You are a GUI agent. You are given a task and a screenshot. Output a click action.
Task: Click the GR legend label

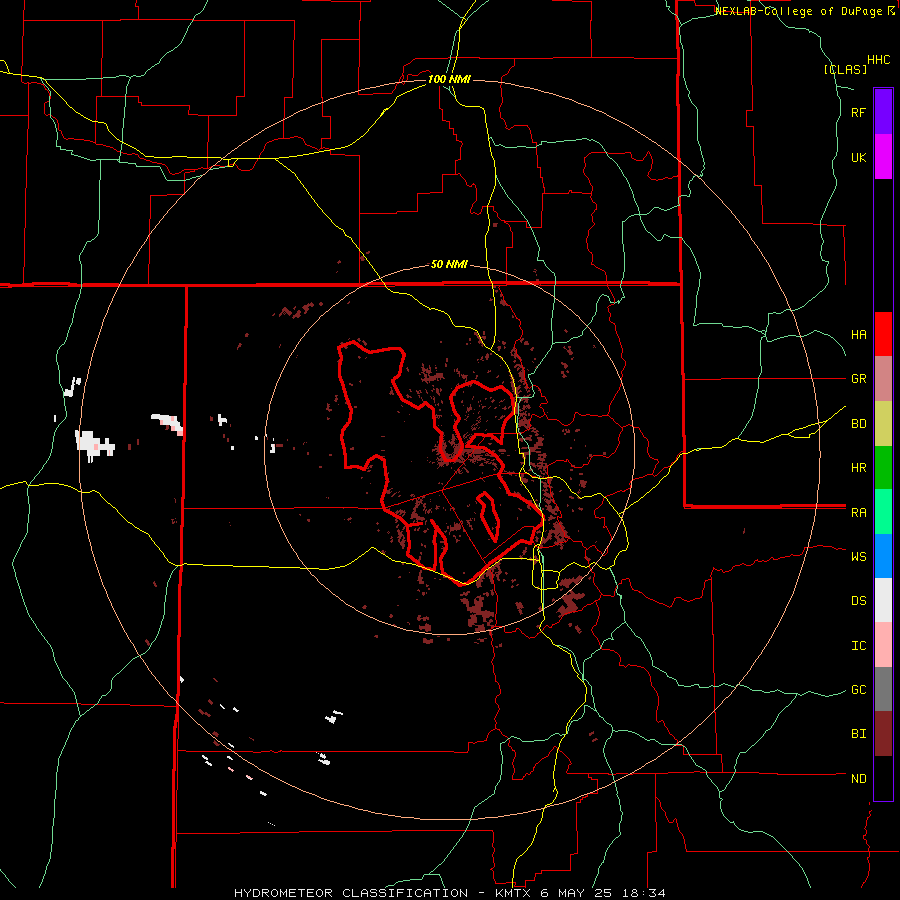(x=859, y=379)
